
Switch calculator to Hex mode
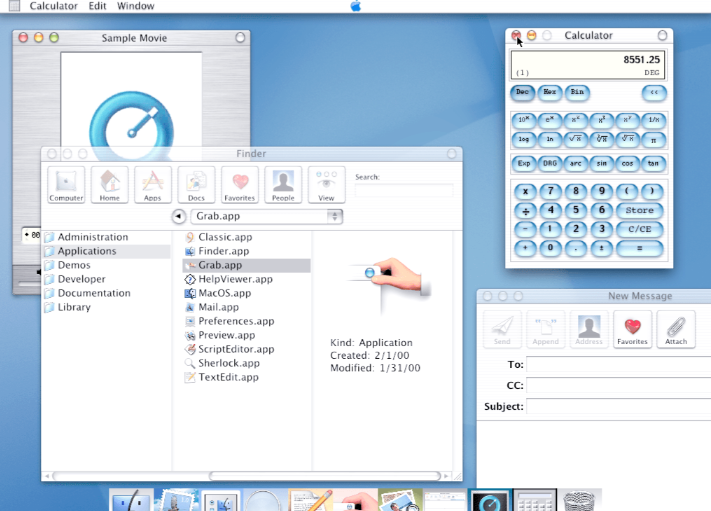click(x=550, y=92)
